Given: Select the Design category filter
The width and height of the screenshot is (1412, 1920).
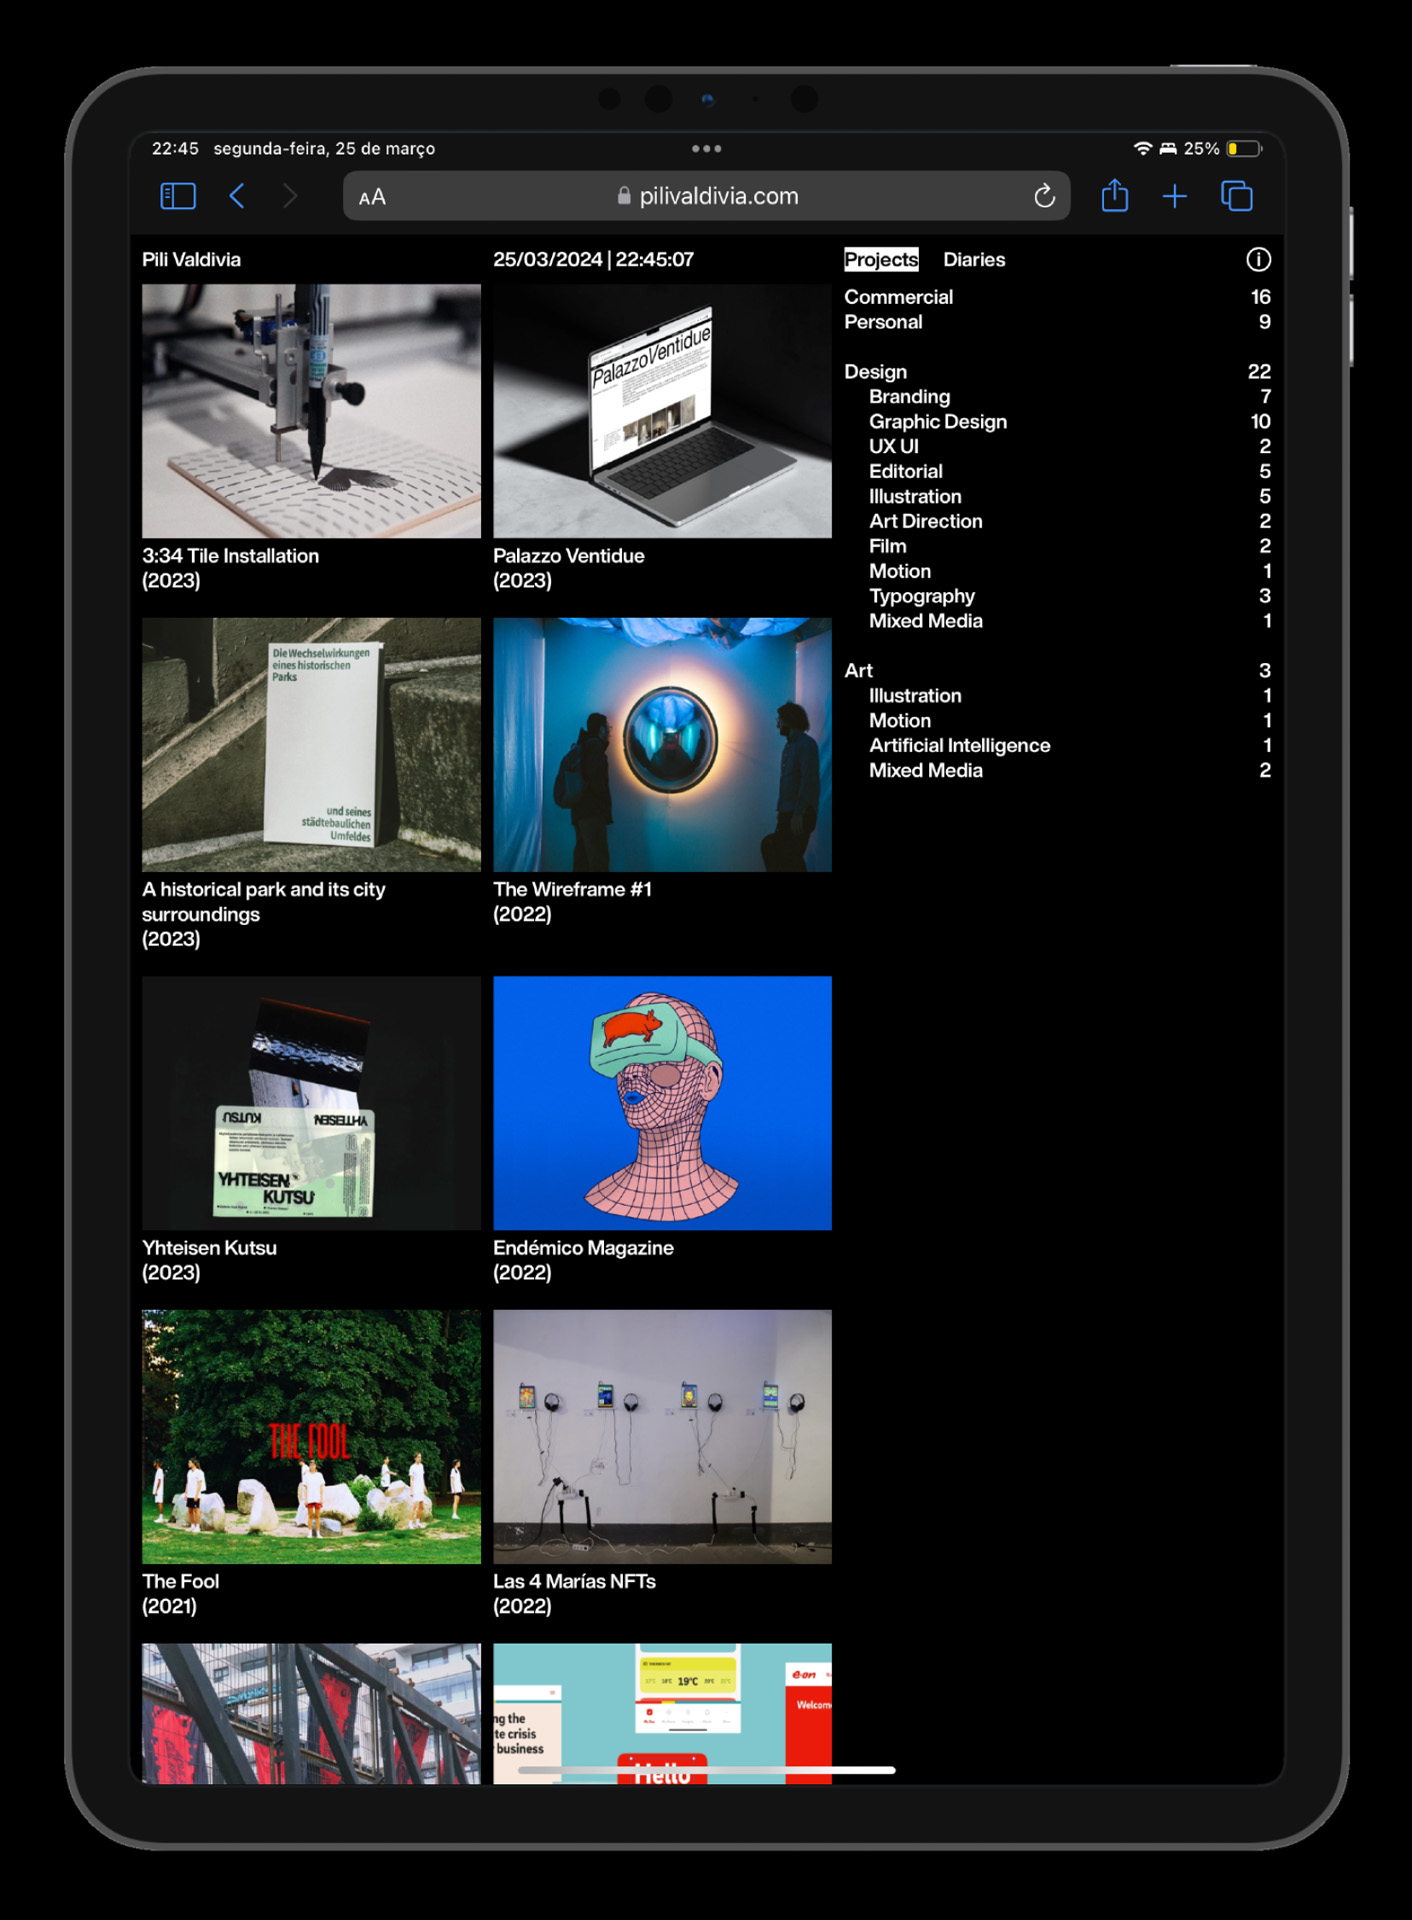Looking at the screenshot, I should [x=875, y=372].
